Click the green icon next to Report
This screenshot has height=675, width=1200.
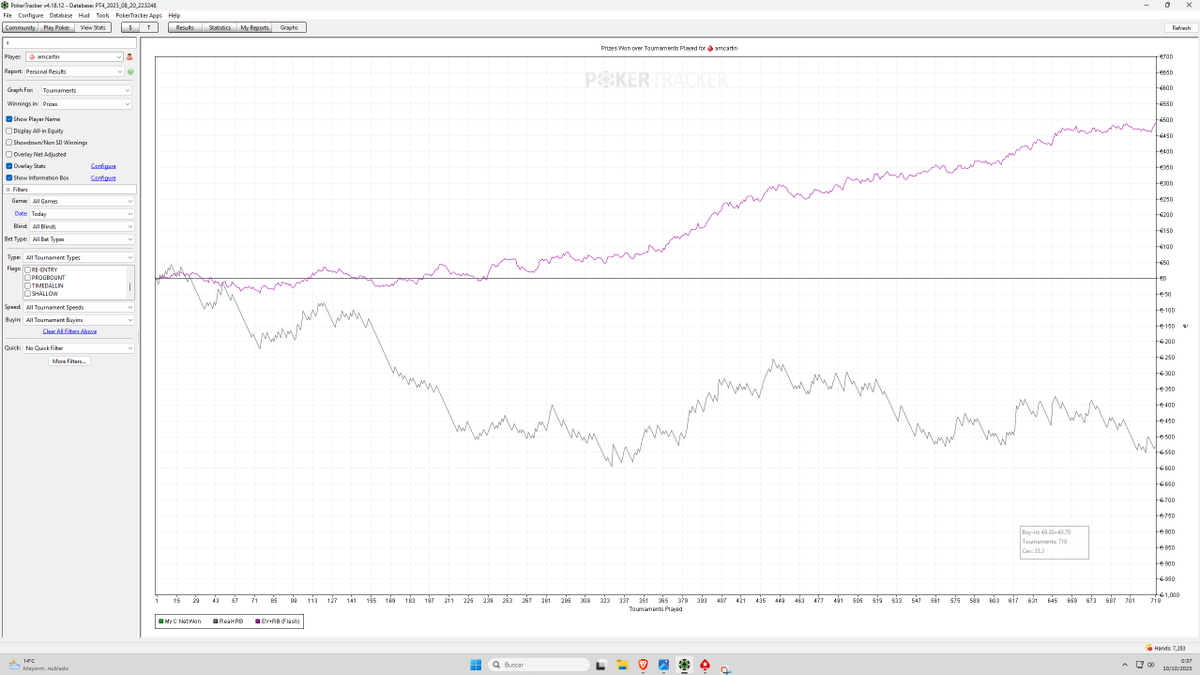click(130, 72)
